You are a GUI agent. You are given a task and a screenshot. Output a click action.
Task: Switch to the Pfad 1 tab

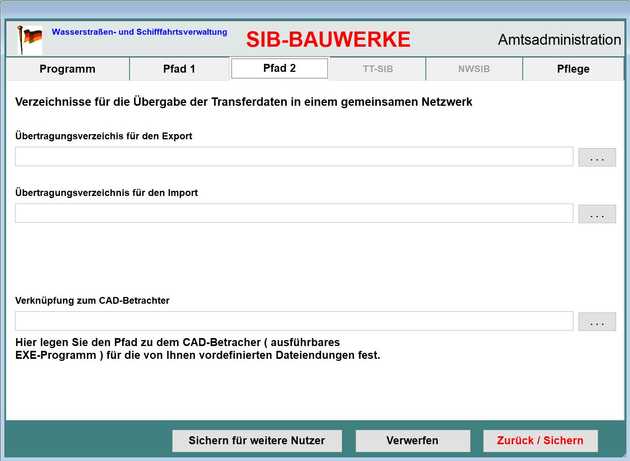point(179,69)
